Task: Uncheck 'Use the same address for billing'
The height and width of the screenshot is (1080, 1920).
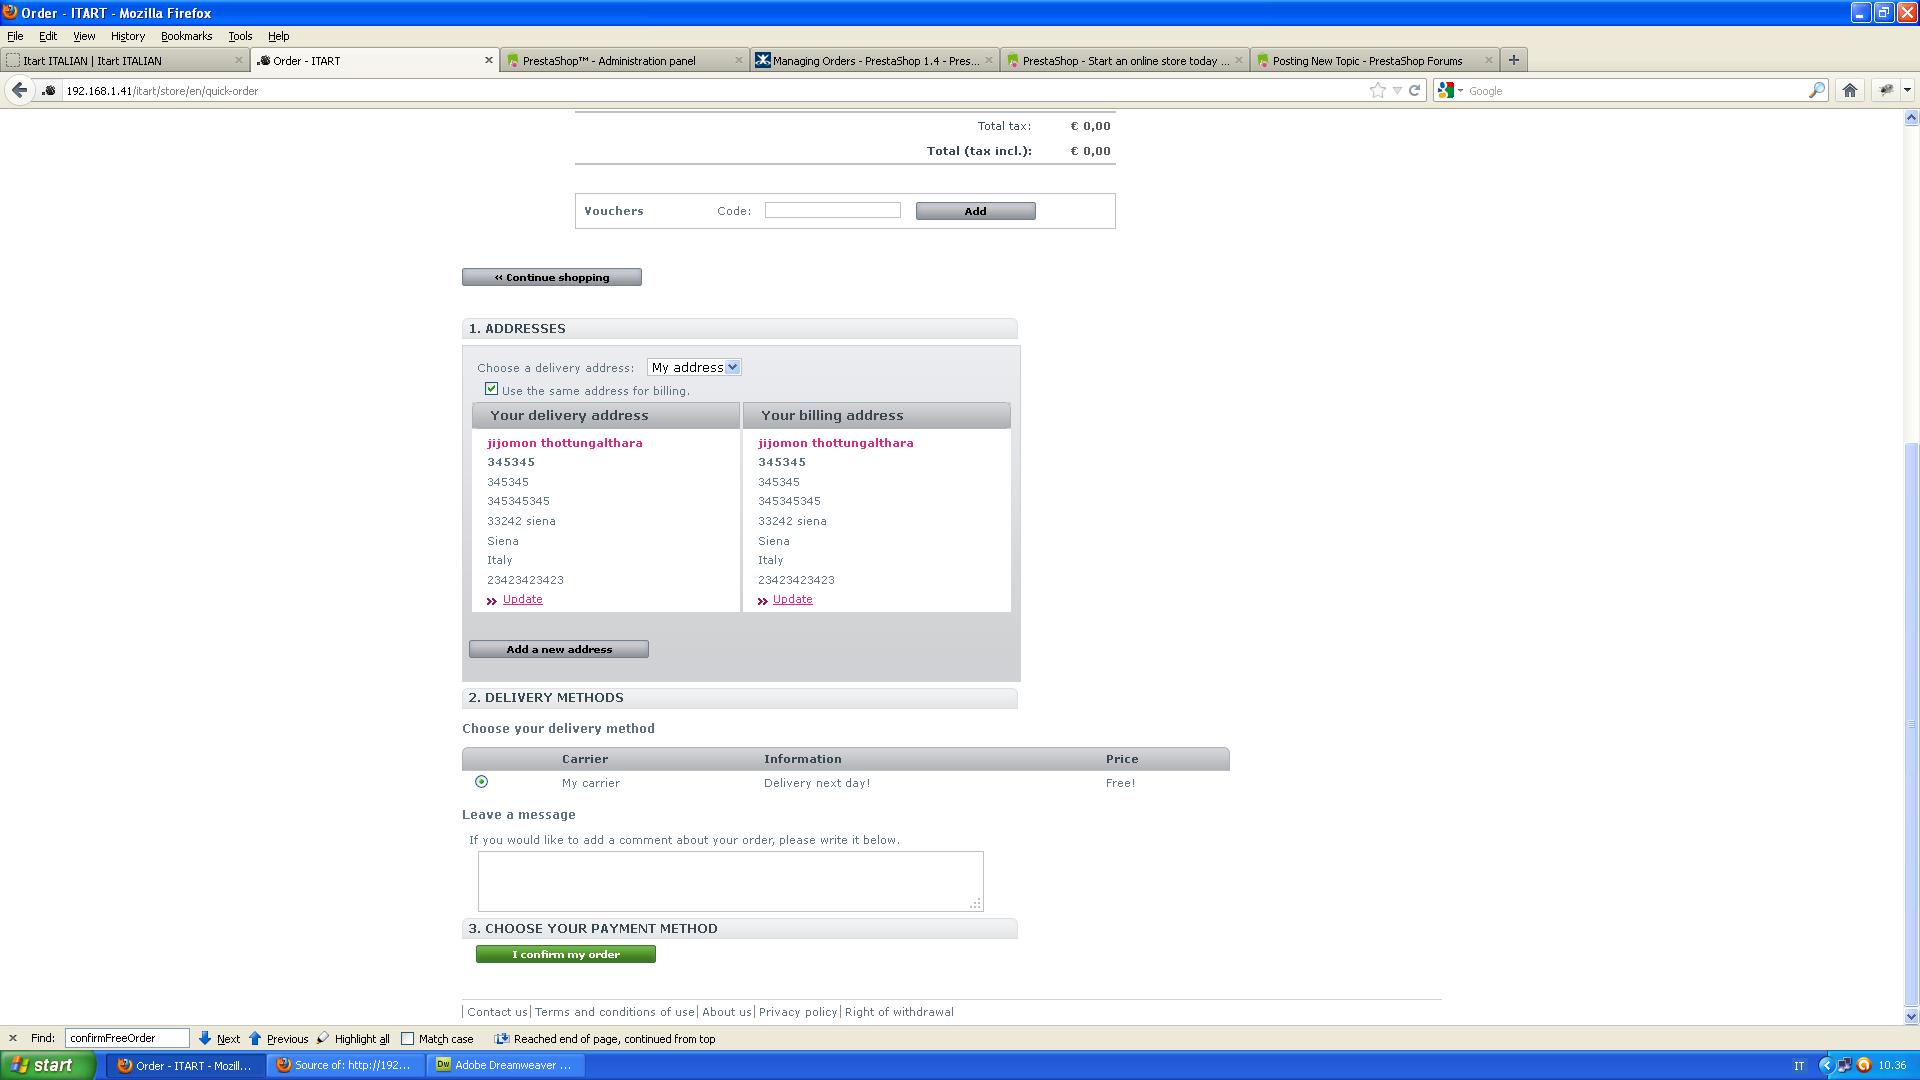Action: [x=491, y=389]
